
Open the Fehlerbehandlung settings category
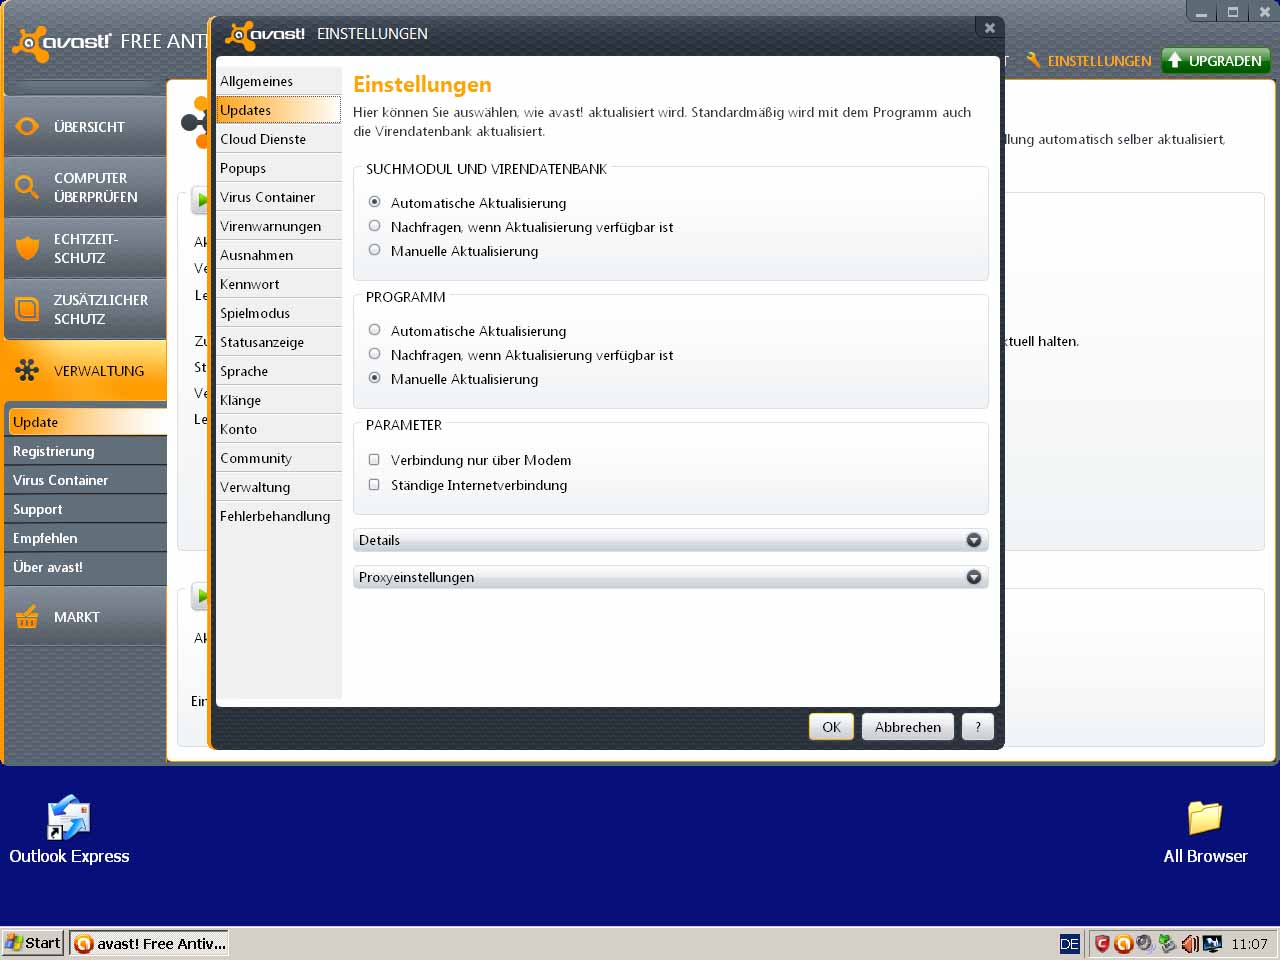pyautogui.click(x=279, y=516)
